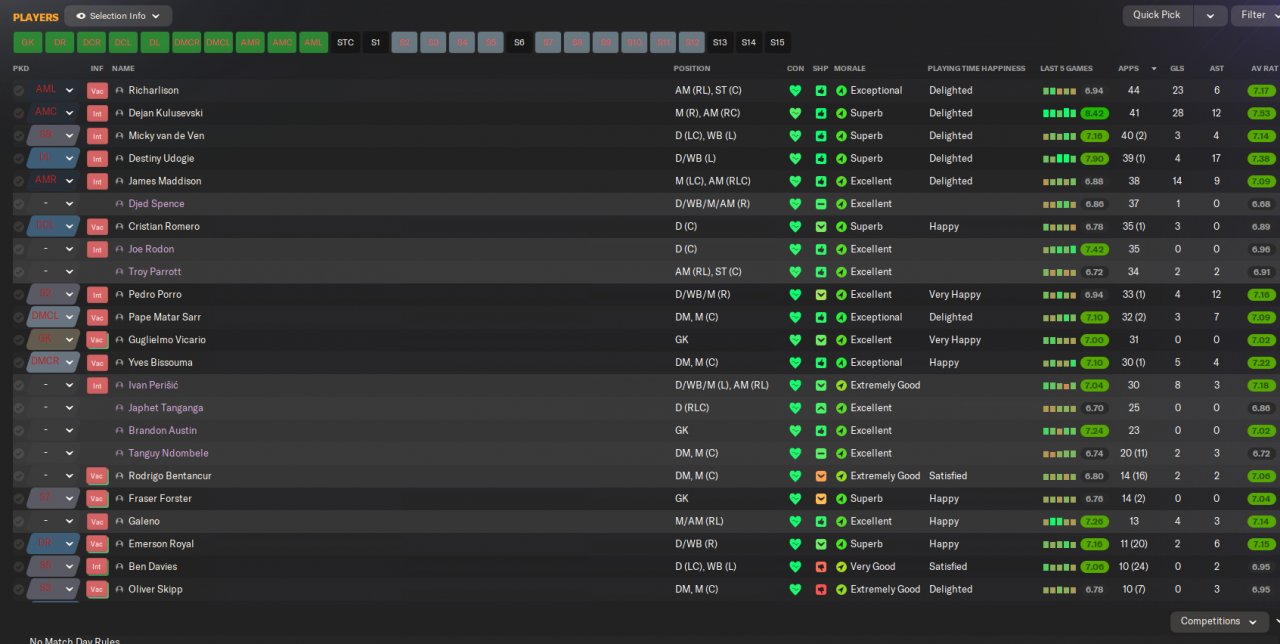
Task: Open Djed Spence's unassigned position dropdown
Action: (54, 204)
